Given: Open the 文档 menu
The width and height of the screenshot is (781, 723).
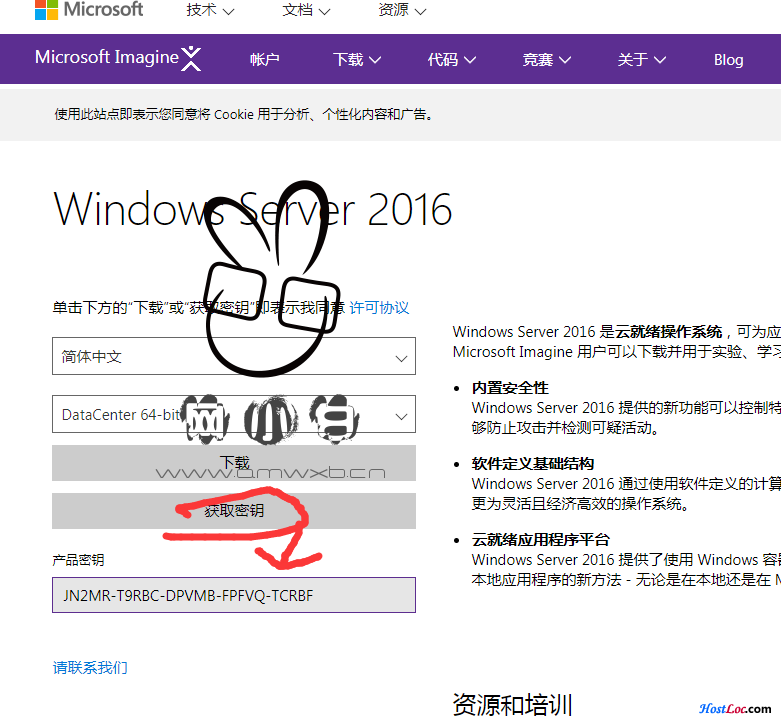Looking at the screenshot, I should [306, 10].
